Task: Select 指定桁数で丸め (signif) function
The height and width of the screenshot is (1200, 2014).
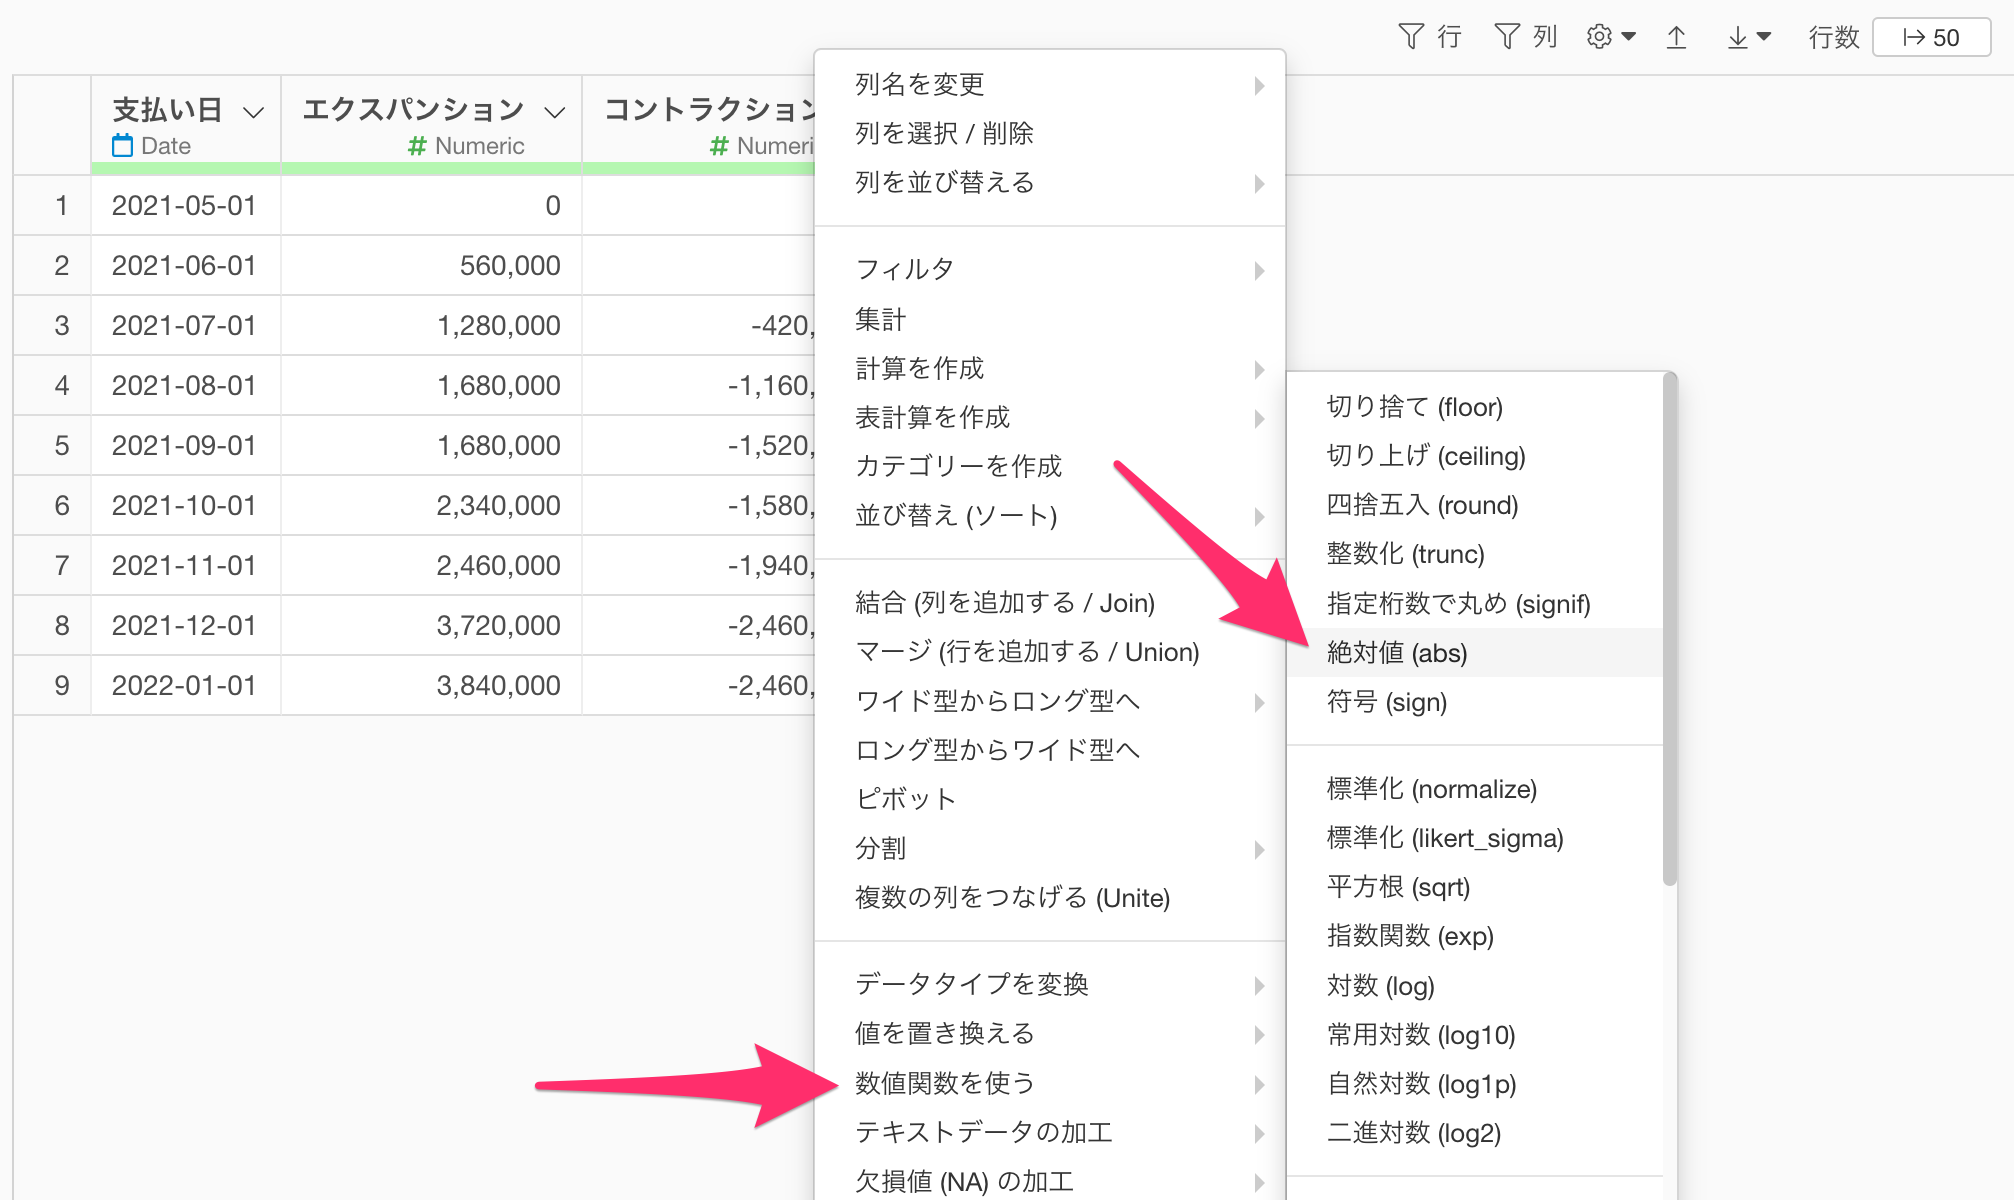Action: coord(1475,603)
